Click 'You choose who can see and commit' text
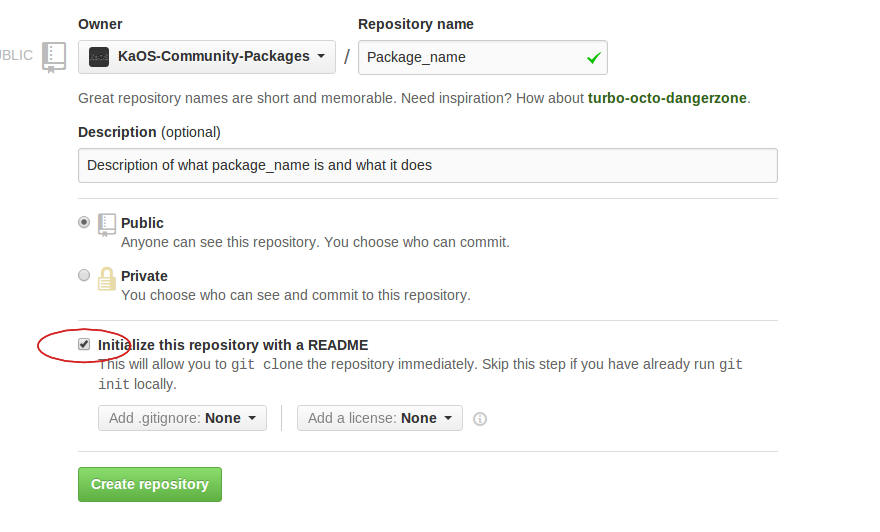 pos(296,295)
